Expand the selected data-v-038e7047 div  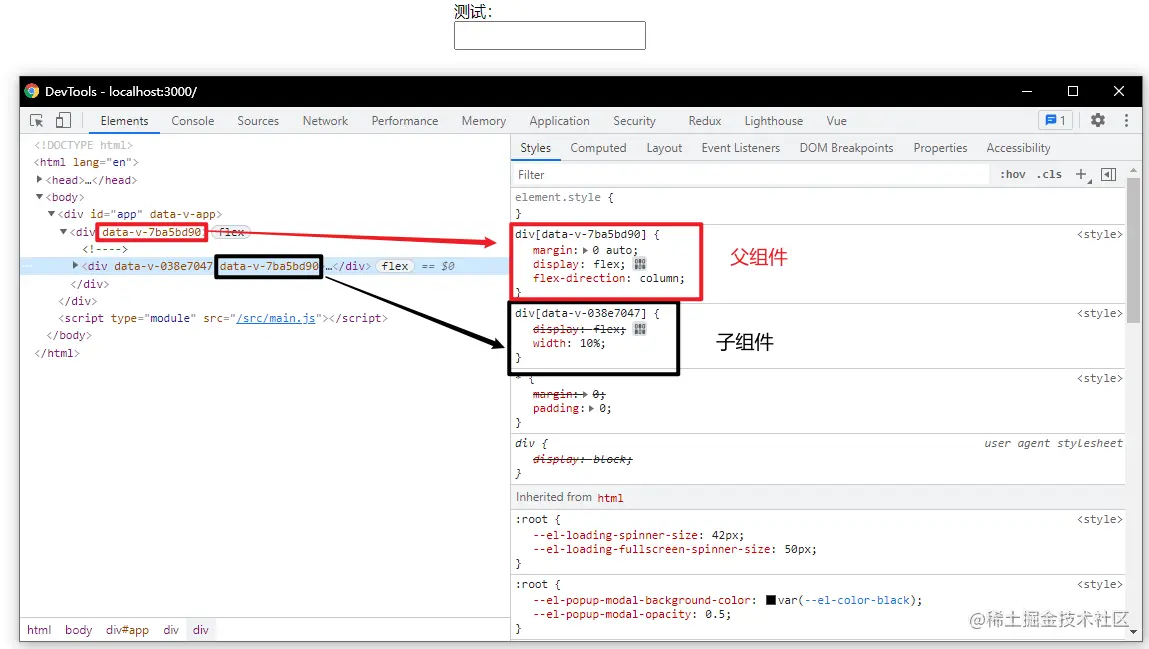(x=75, y=265)
